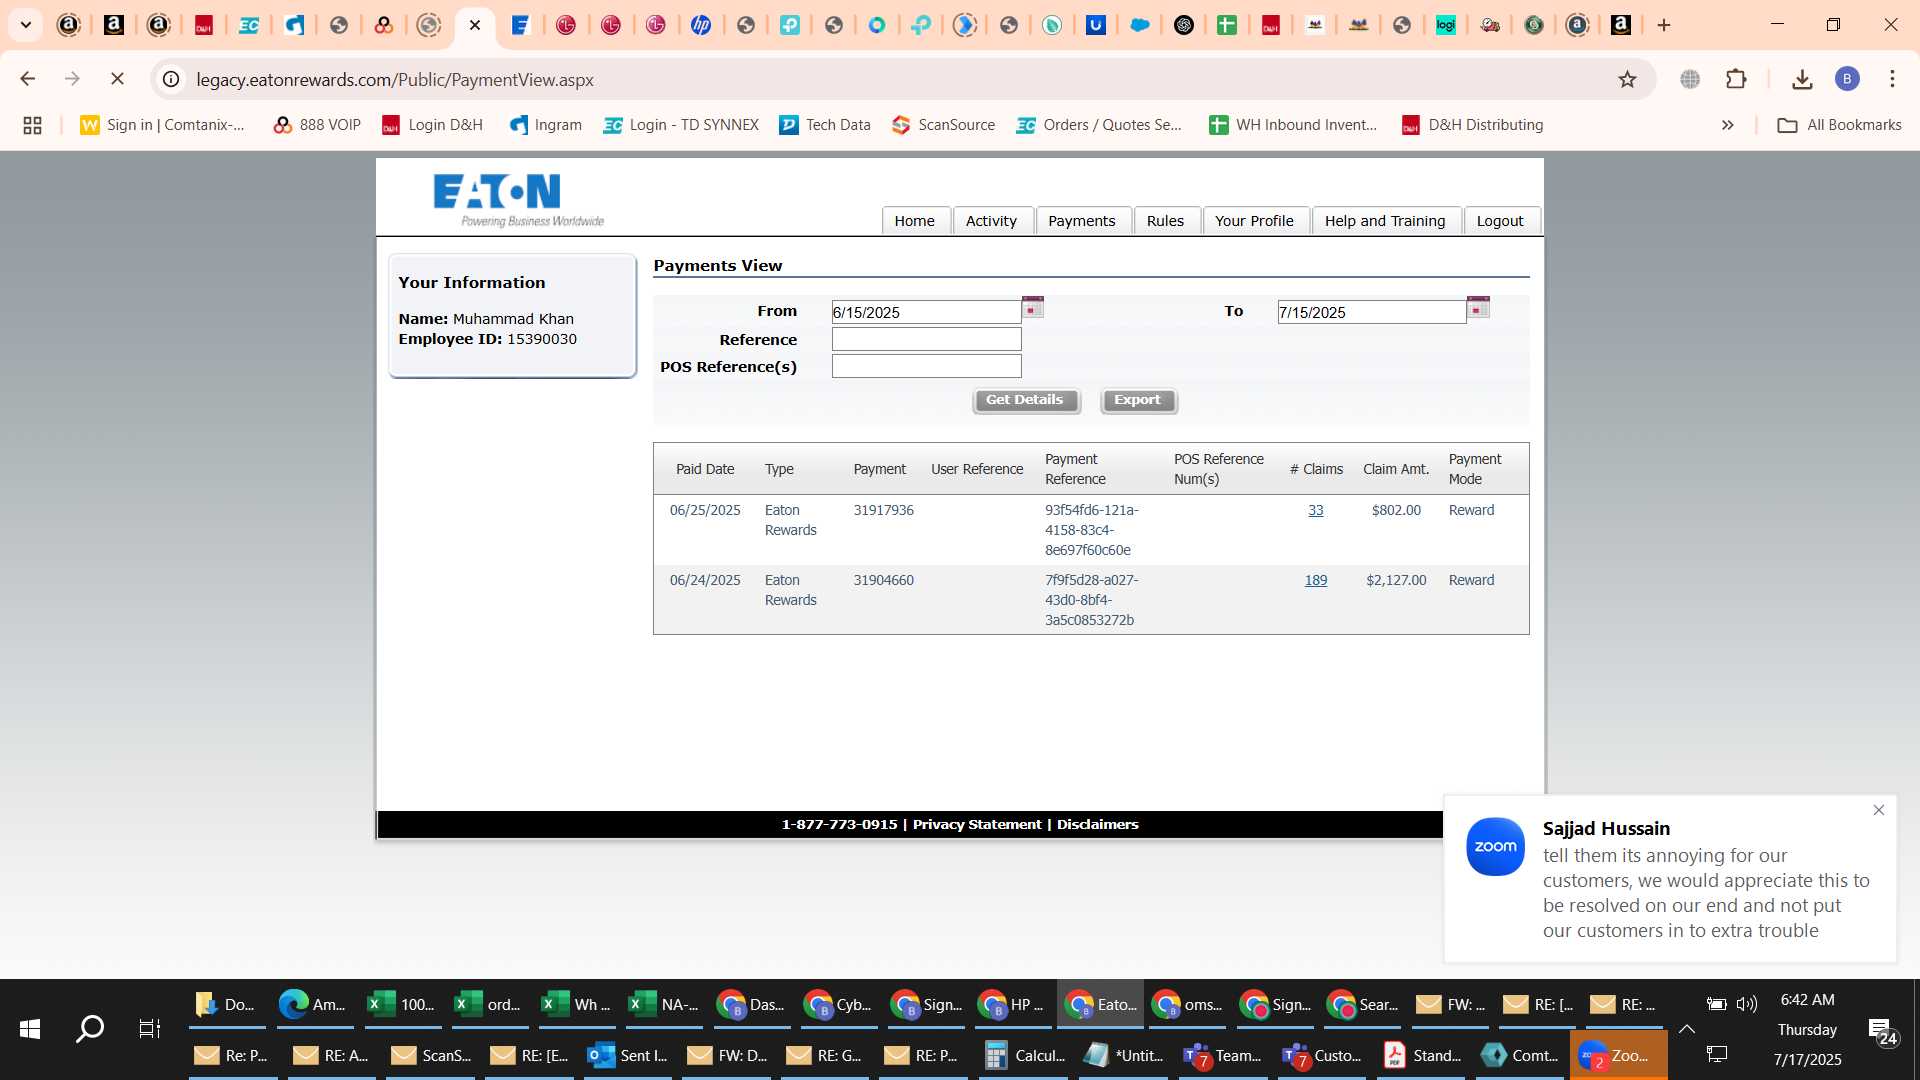Screen dimensions: 1920x1080
Task: Open a new browser tab
Action: (x=1664, y=25)
